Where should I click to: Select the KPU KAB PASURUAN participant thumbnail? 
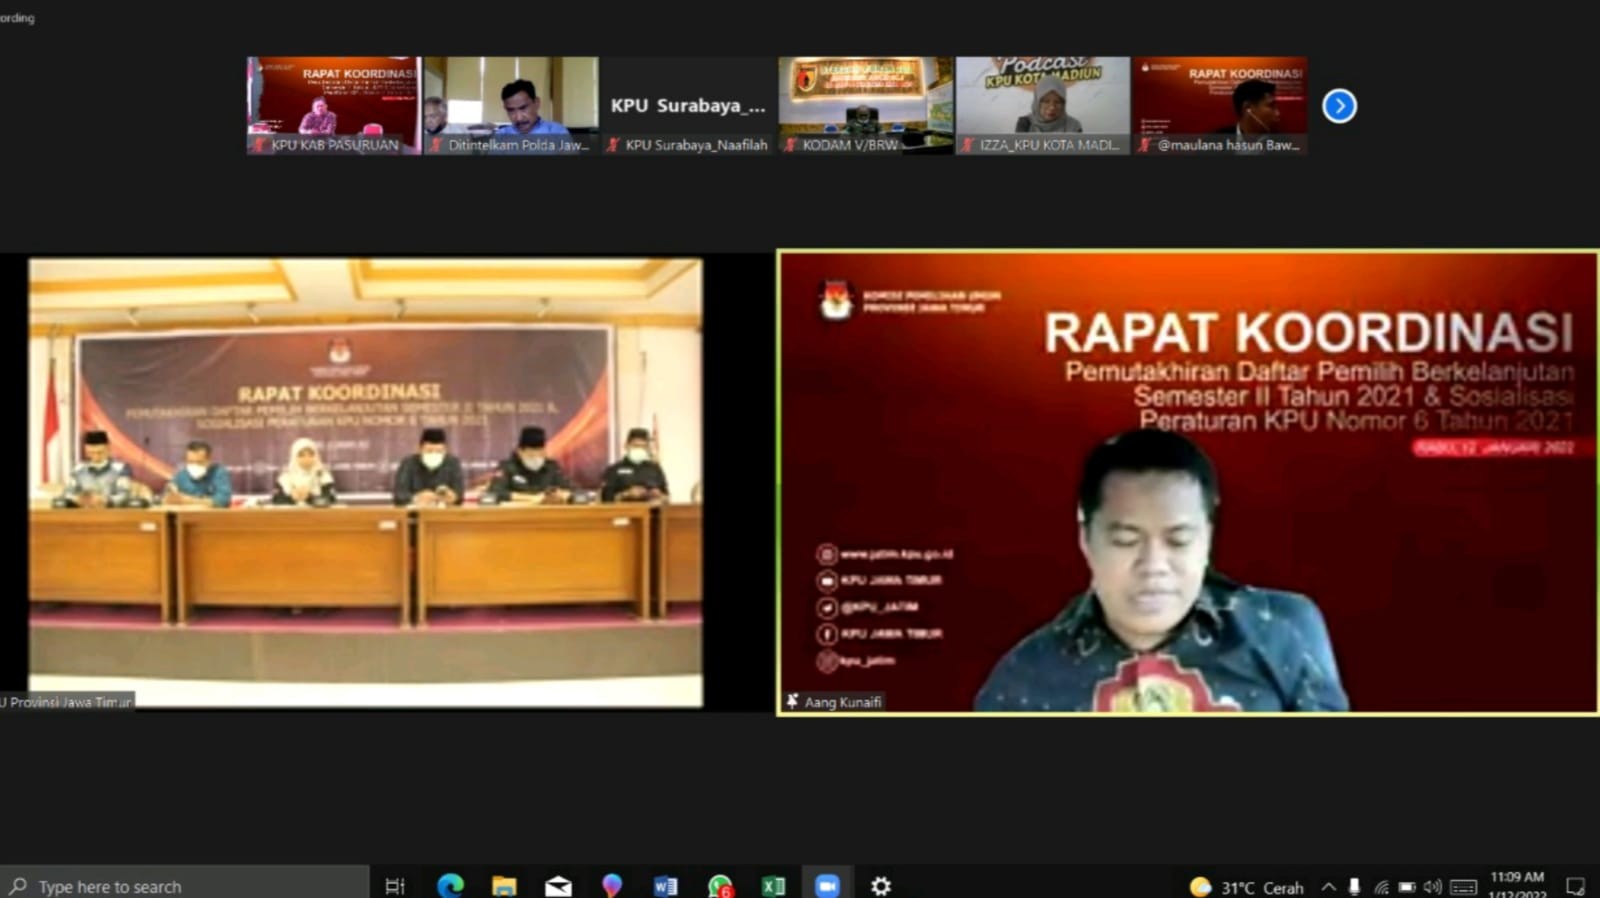tap(334, 105)
